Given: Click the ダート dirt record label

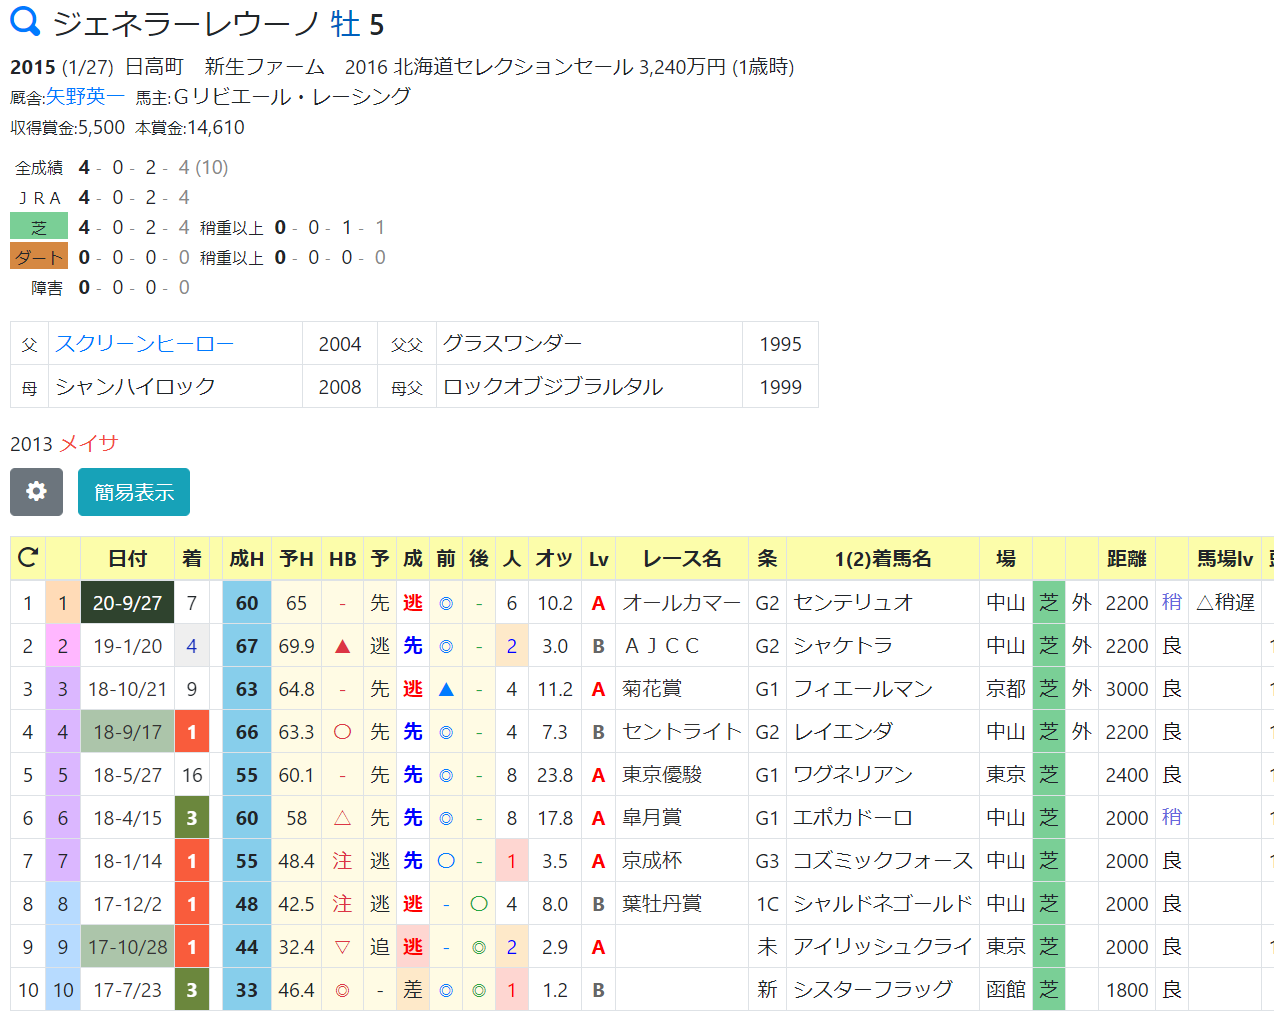Looking at the screenshot, I should point(39,257).
